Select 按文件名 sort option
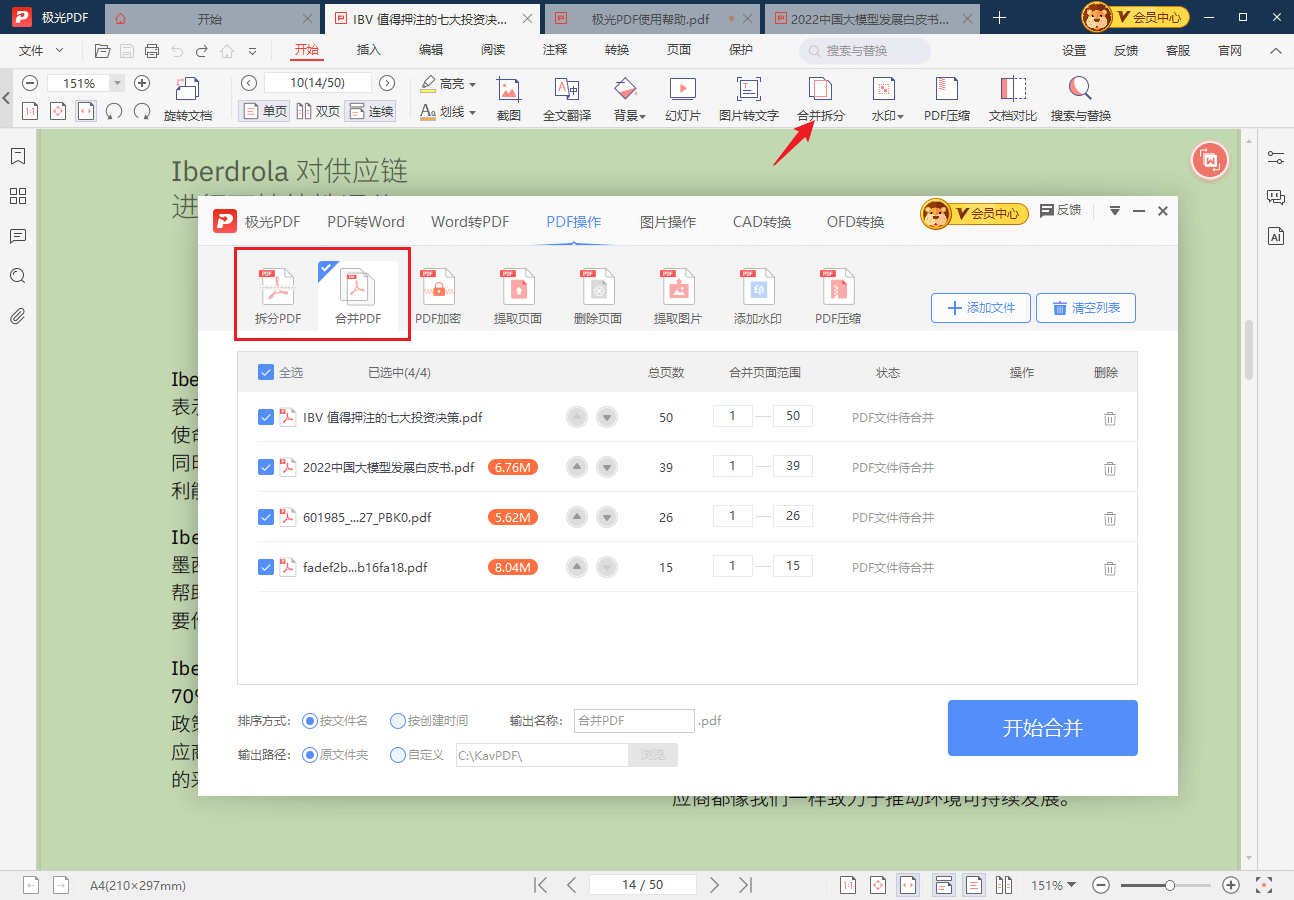The width and height of the screenshot is (1294, 900). 310,720
